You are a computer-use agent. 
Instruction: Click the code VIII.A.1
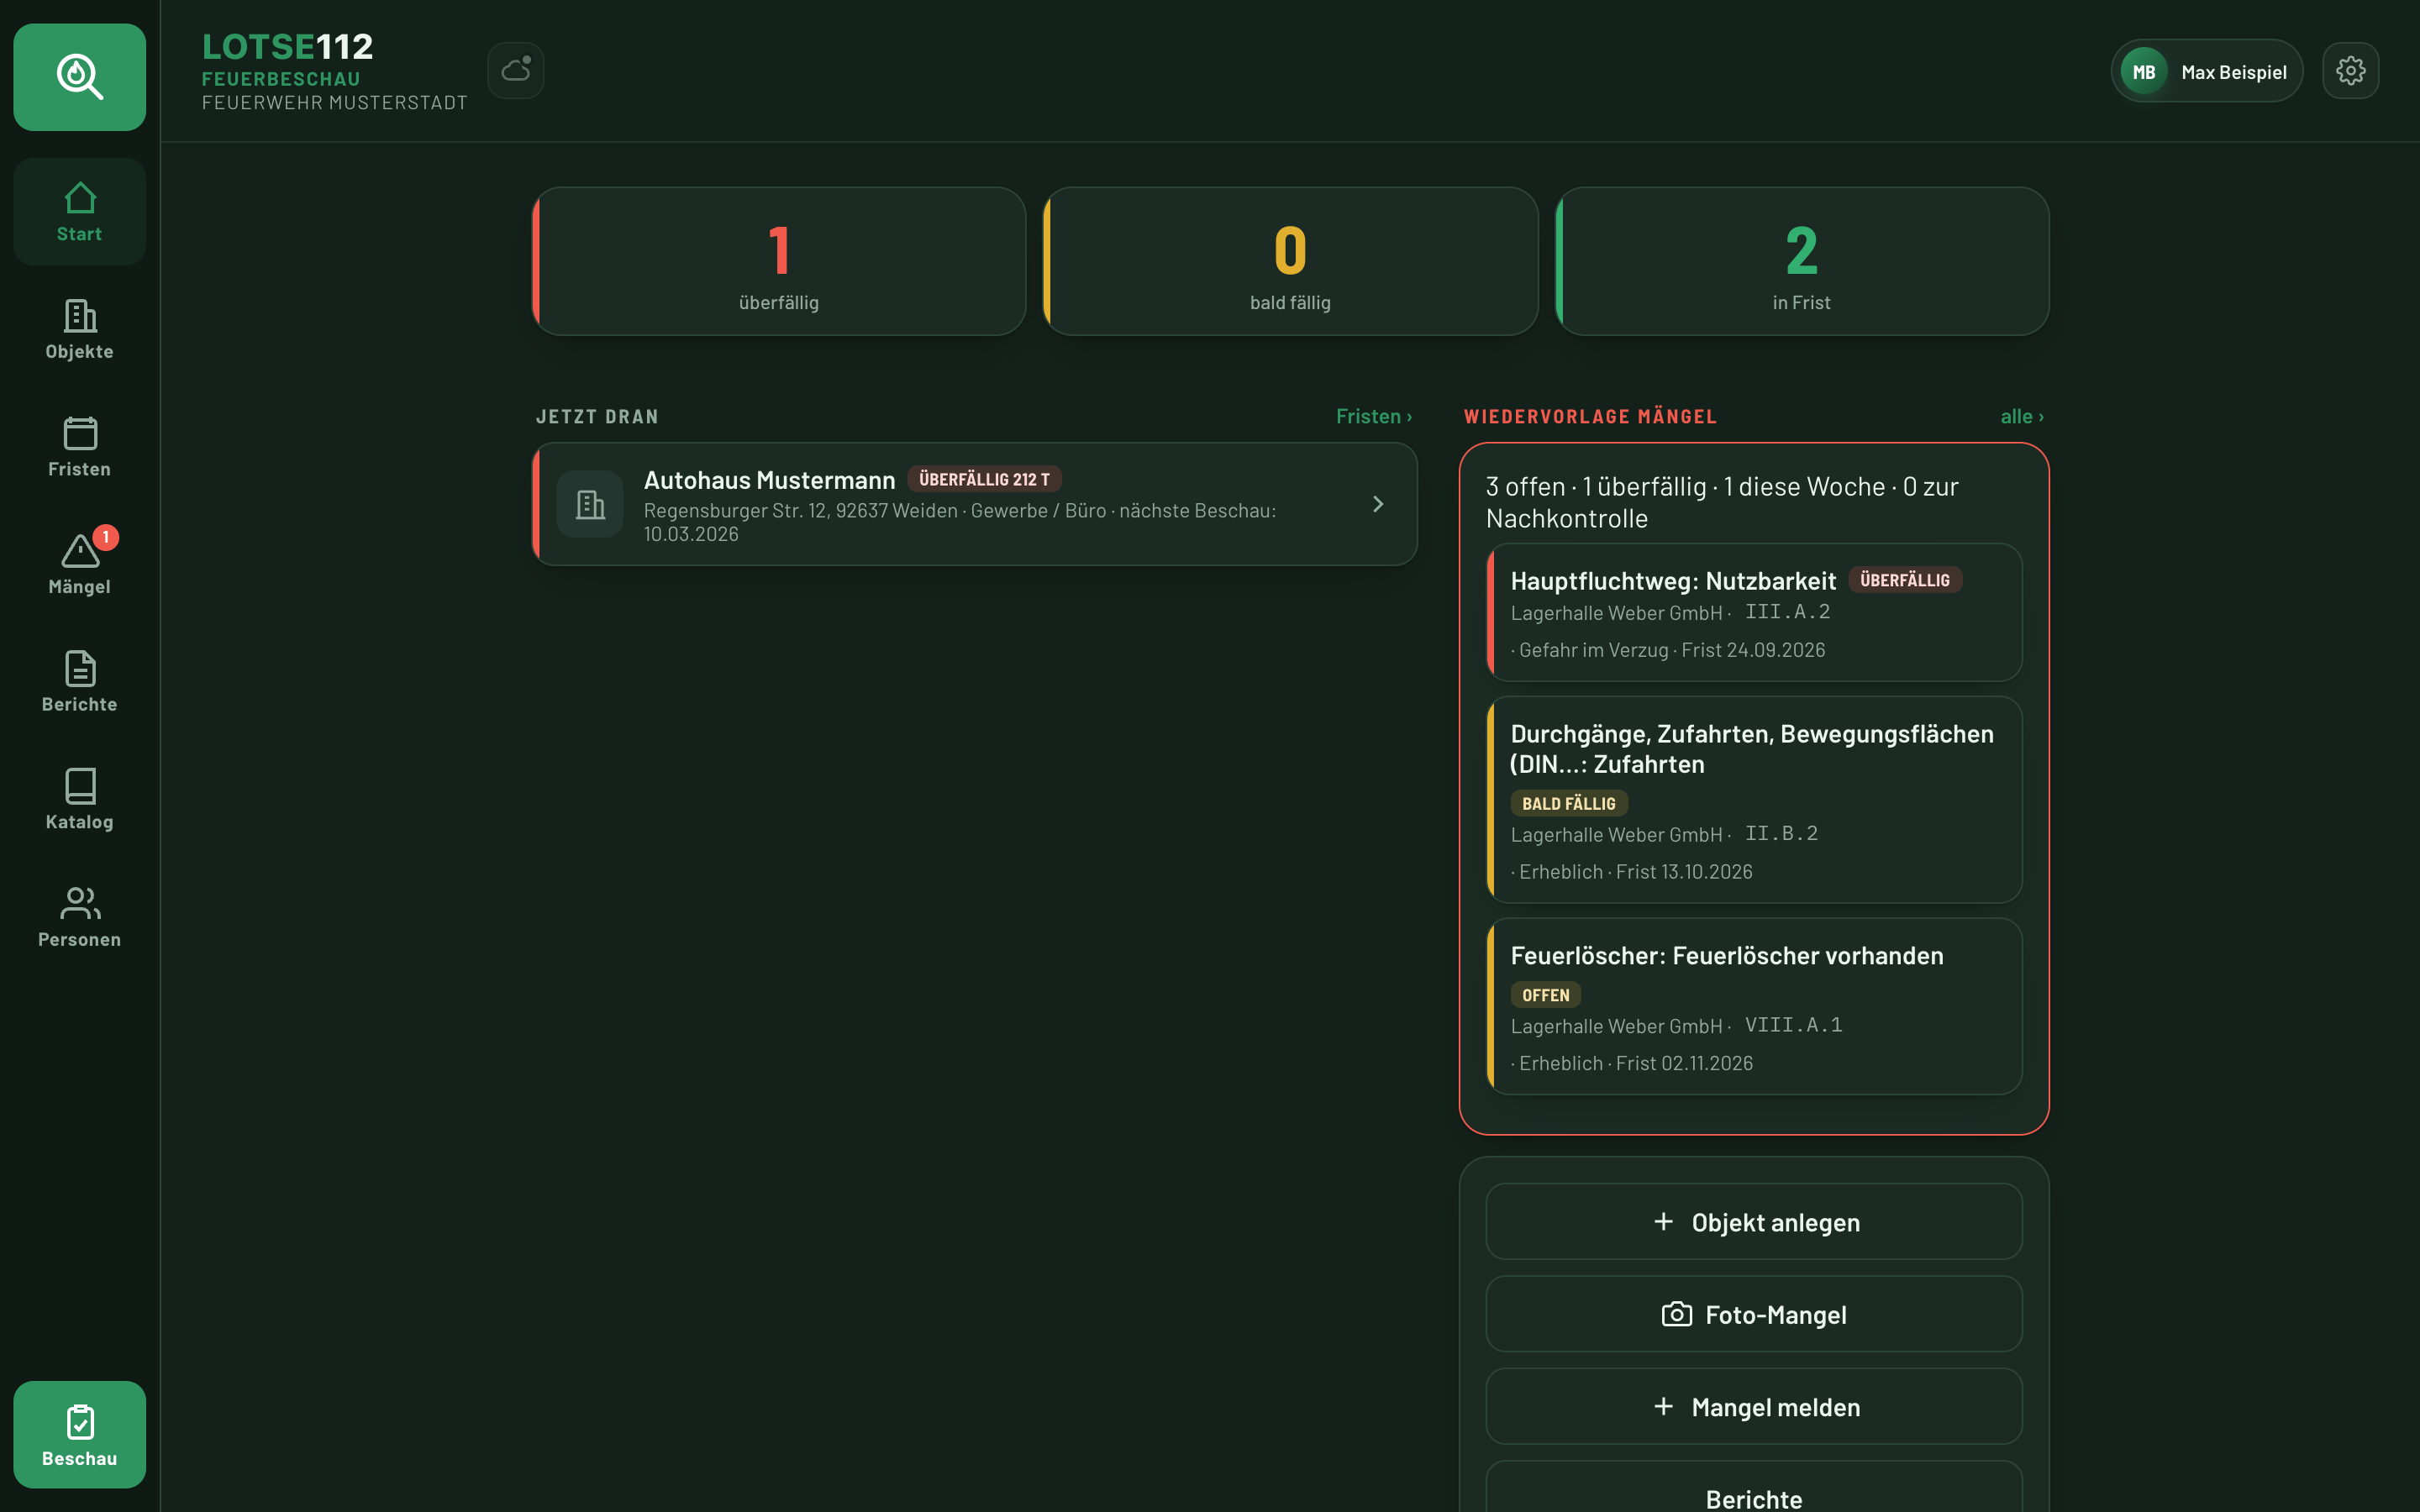click(x=1793, y=1025)
